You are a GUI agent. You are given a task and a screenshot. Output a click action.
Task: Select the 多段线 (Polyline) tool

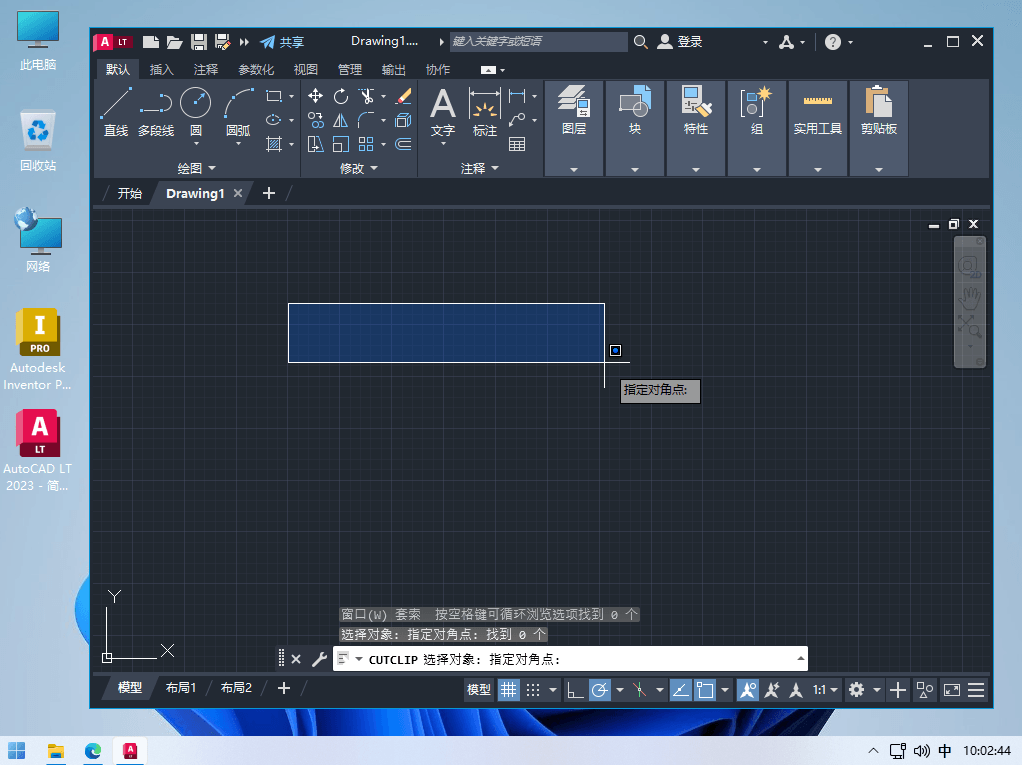coord(156,112)
